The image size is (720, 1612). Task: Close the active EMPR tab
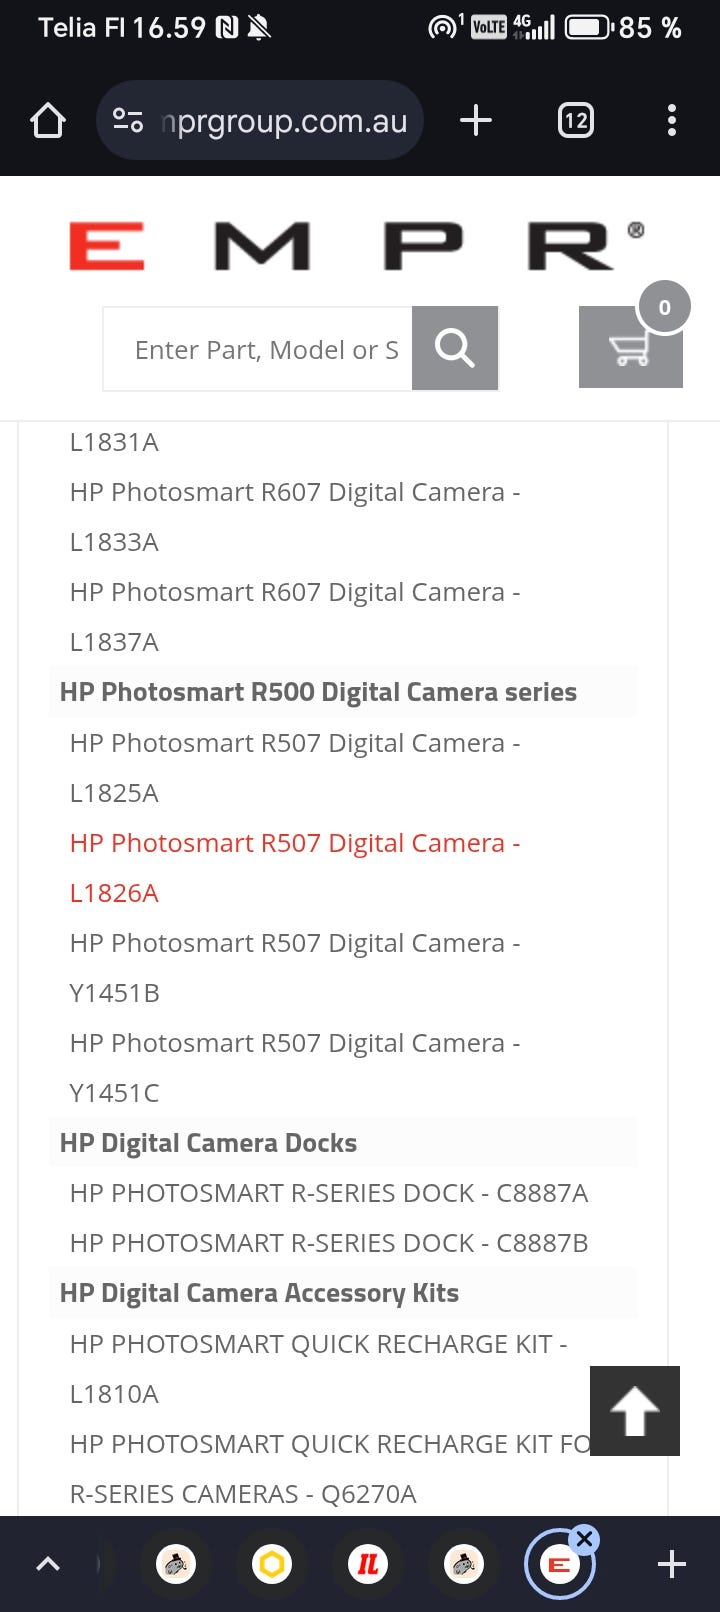pyautogui.click(x=585, y=1539)
